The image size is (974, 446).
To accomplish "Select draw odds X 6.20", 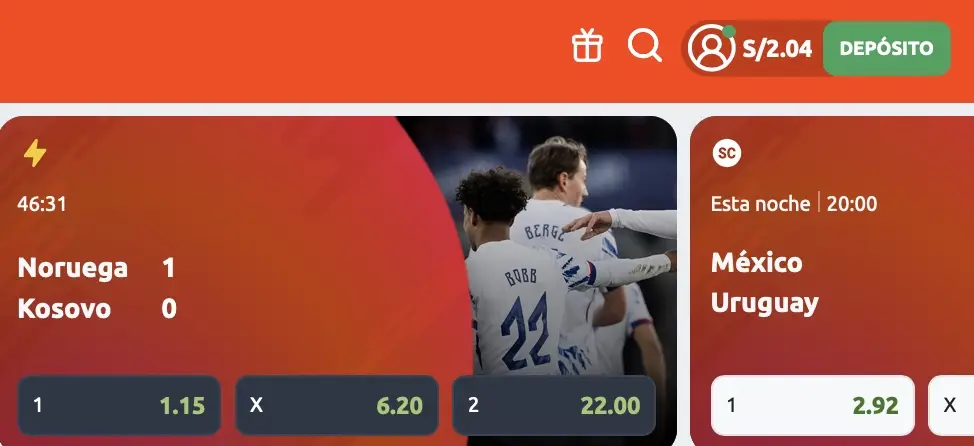I will 337,406.
